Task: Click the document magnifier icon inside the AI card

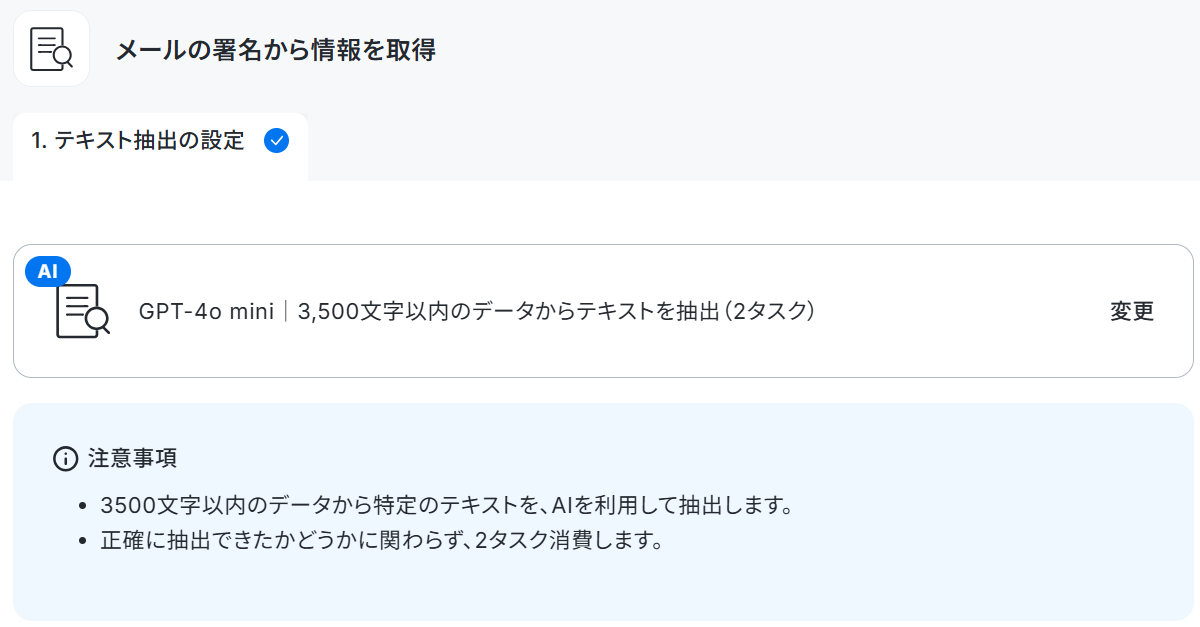Action: point(82,311)
